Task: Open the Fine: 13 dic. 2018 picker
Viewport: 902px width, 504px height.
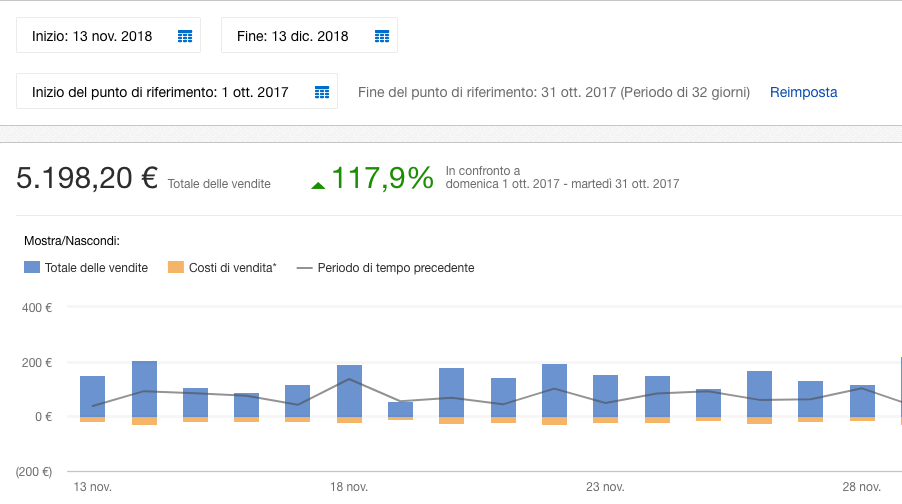Action: tap(293, 36)
